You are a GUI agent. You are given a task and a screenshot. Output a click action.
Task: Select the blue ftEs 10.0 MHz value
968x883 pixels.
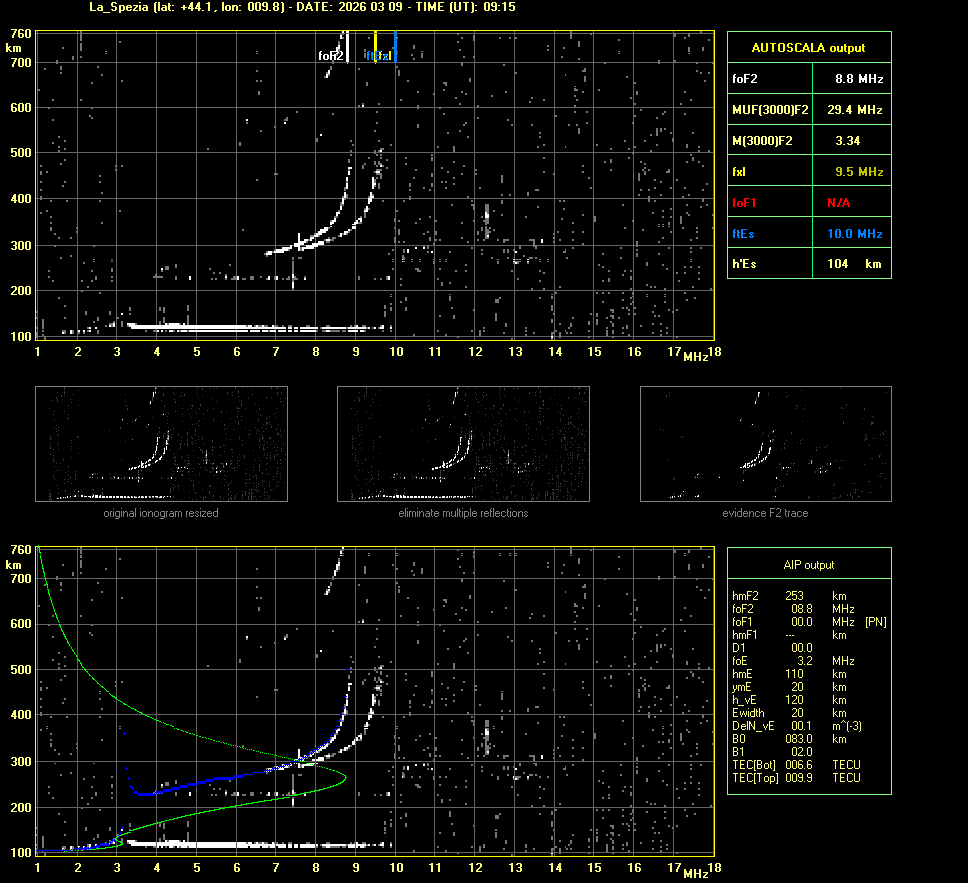(859, 233)
